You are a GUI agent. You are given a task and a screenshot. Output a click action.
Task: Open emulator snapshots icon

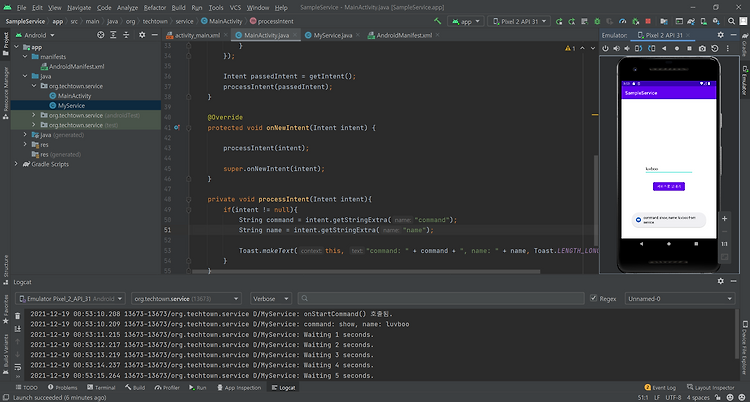715,48
